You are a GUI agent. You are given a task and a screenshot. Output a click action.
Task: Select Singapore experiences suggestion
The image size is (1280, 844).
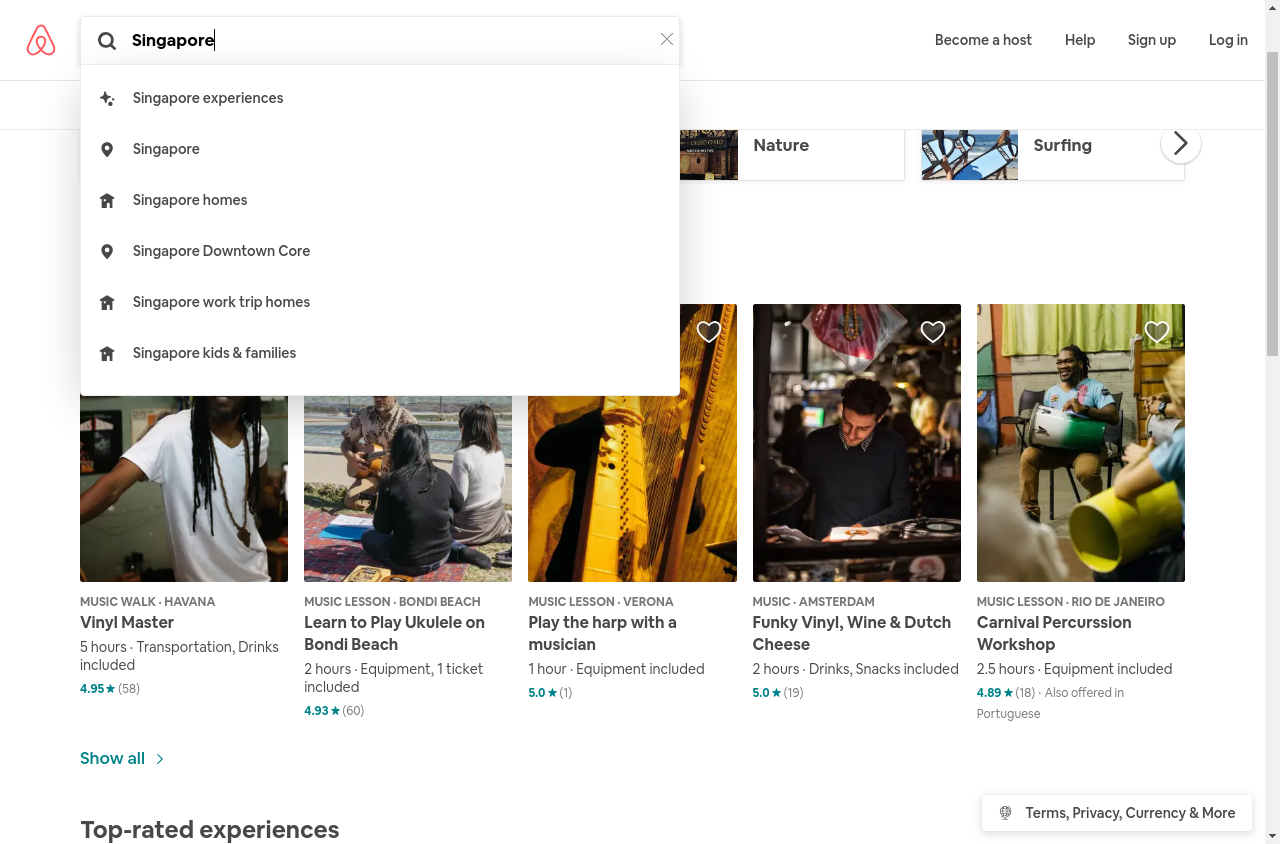pos(208,98)
